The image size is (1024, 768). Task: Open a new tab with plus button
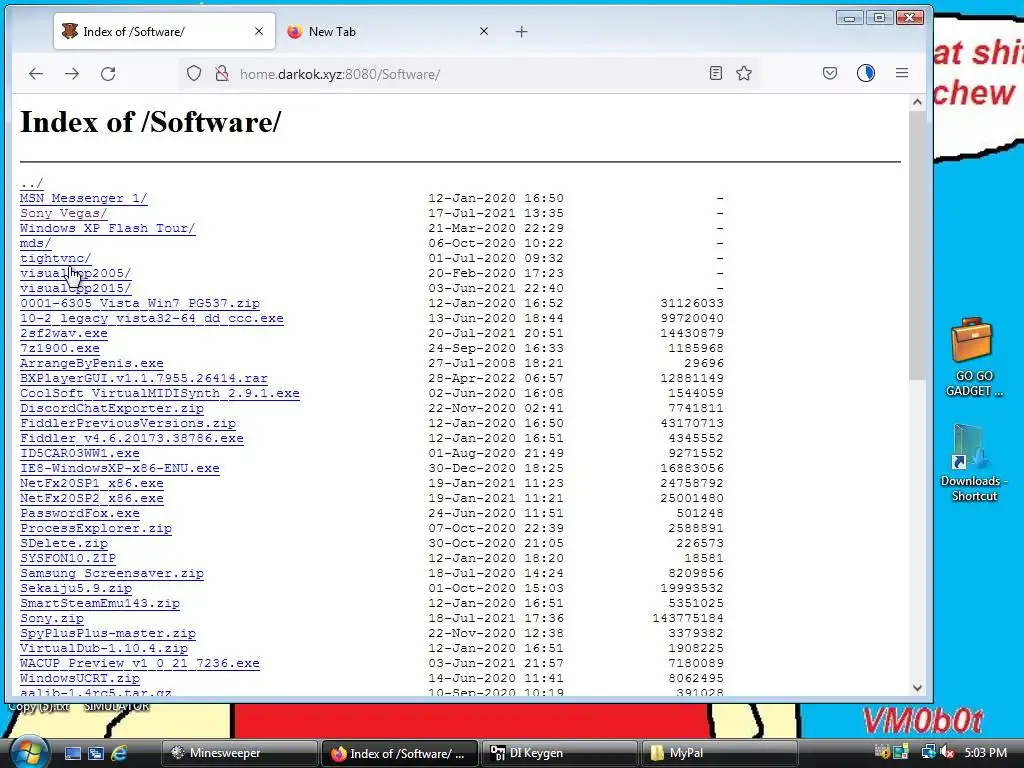pos(521,31)
